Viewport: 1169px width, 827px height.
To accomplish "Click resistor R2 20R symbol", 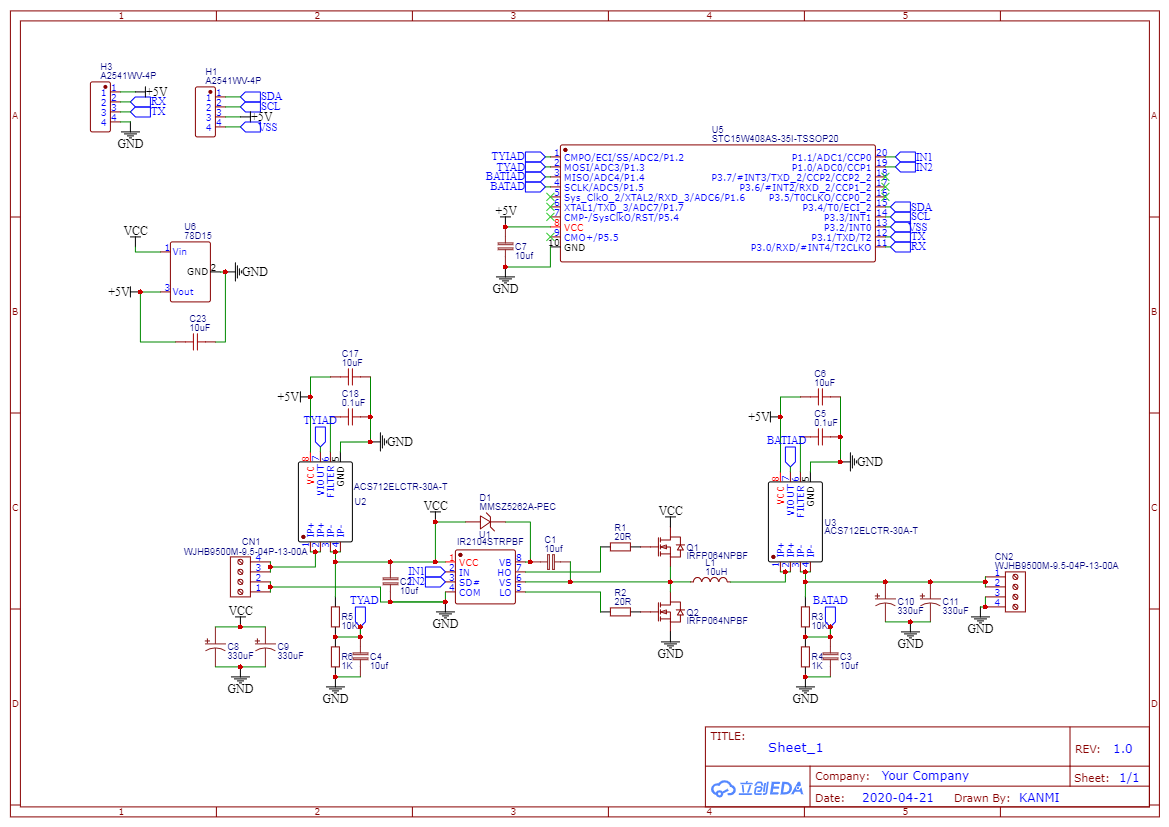I will click(x=620, y=611).
